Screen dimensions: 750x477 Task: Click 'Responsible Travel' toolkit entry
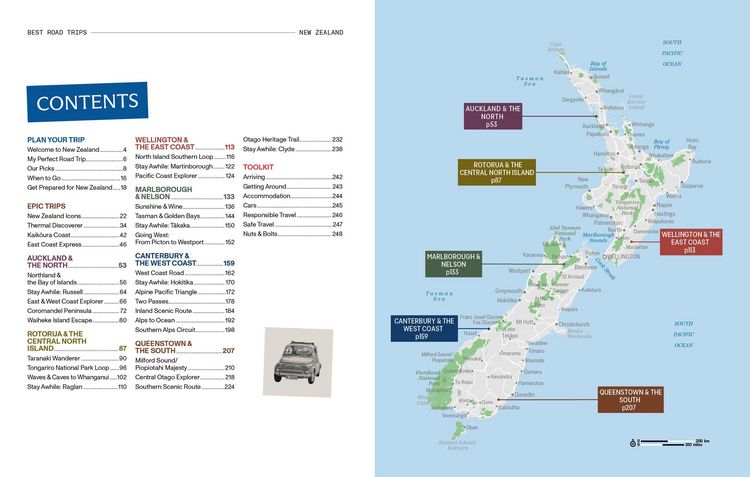[x=293, y=215]
